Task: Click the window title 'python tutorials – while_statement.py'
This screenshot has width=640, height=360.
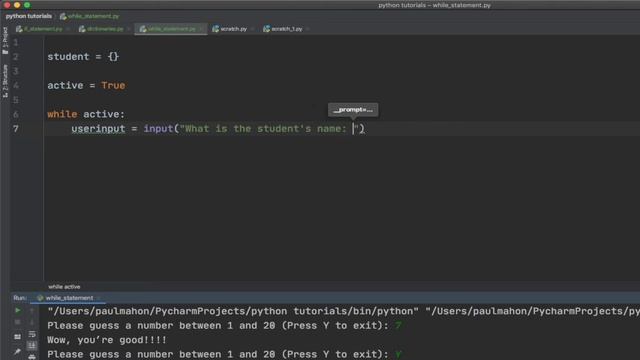Action: (434, 5)
